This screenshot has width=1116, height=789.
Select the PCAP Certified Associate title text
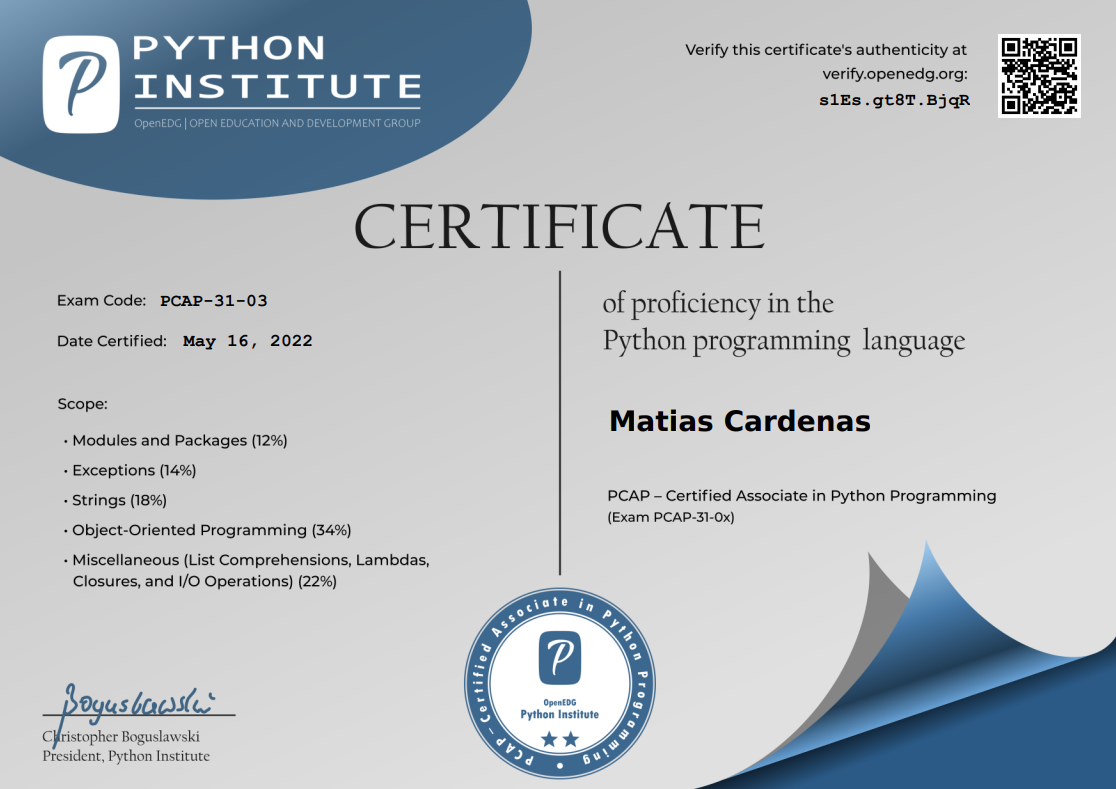coord(800,495)
